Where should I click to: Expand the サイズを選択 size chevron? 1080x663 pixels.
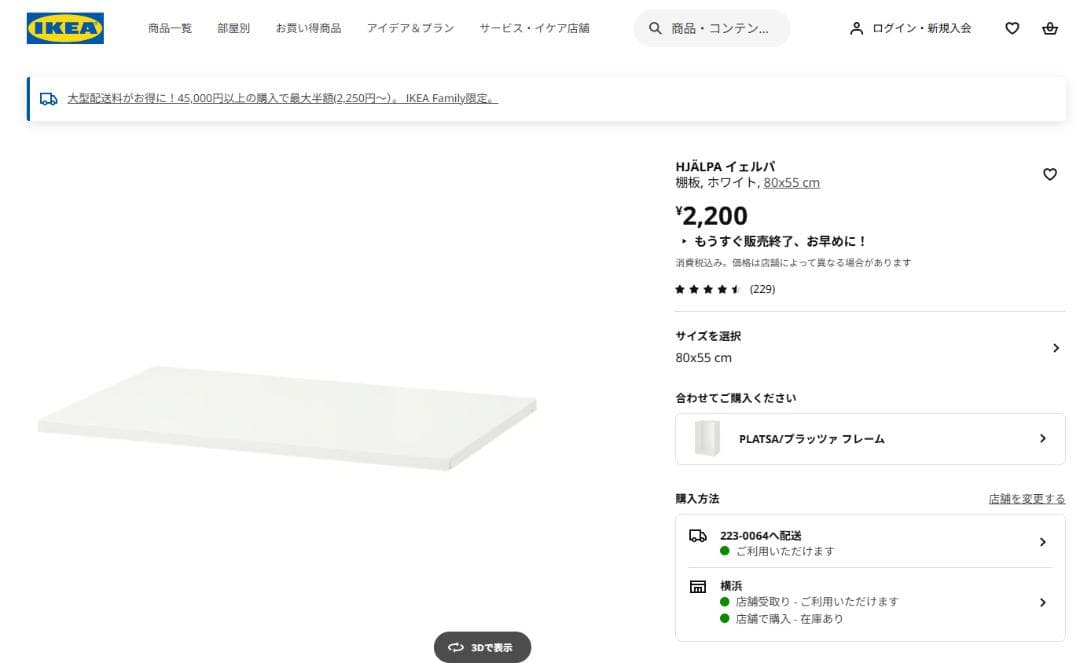(1055, 347)
